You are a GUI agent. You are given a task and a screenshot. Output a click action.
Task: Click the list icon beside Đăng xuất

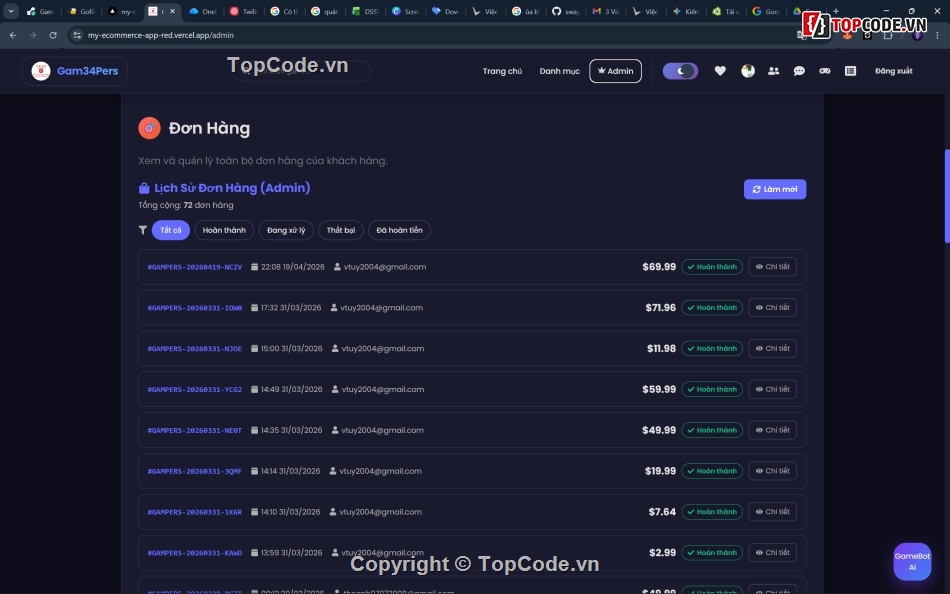pyautogui.click(x=850, y=71)
